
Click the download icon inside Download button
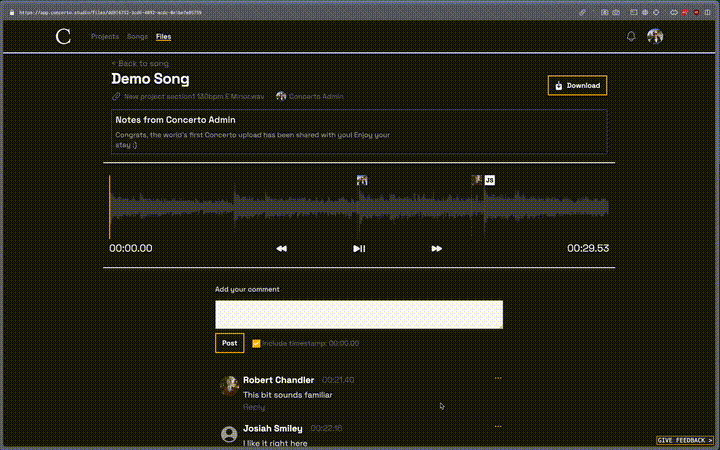point(558,86)
